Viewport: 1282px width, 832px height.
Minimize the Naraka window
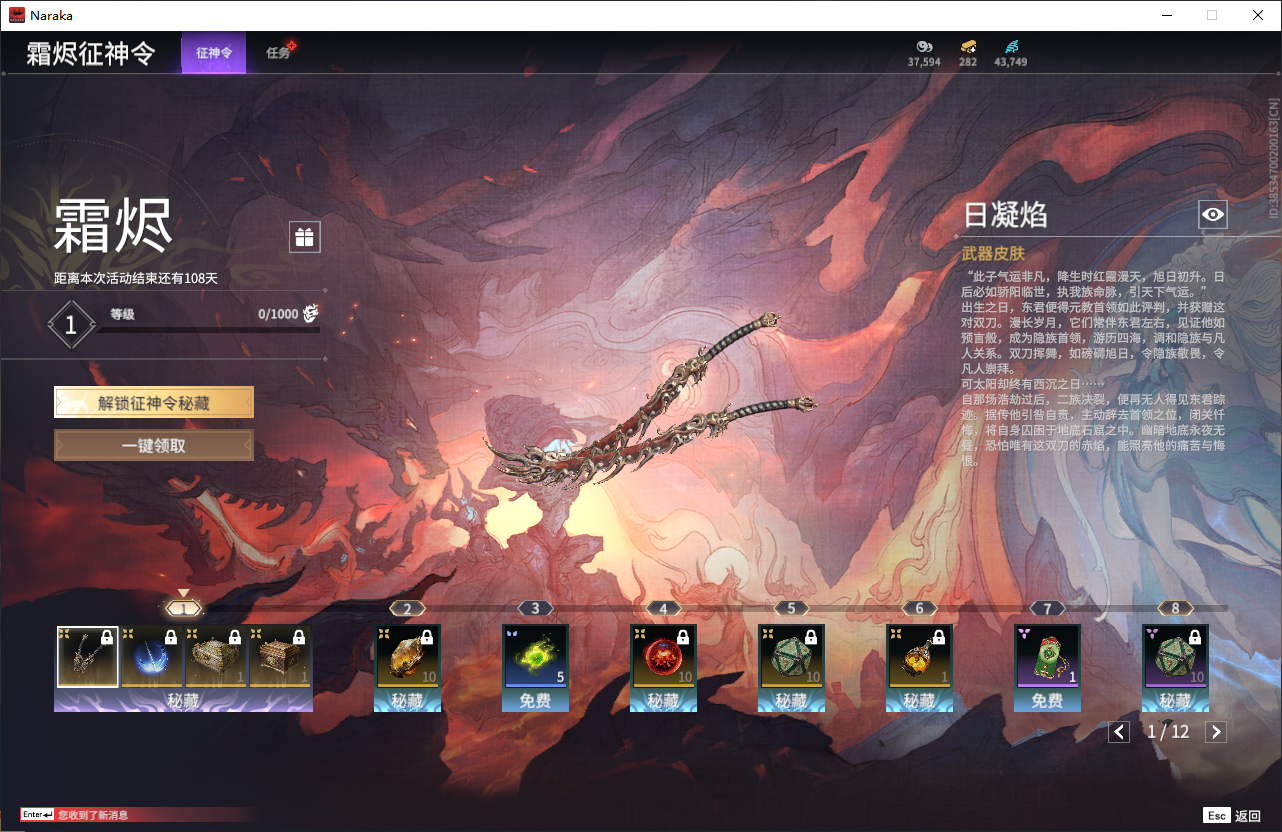click(x=1167, y=15)
